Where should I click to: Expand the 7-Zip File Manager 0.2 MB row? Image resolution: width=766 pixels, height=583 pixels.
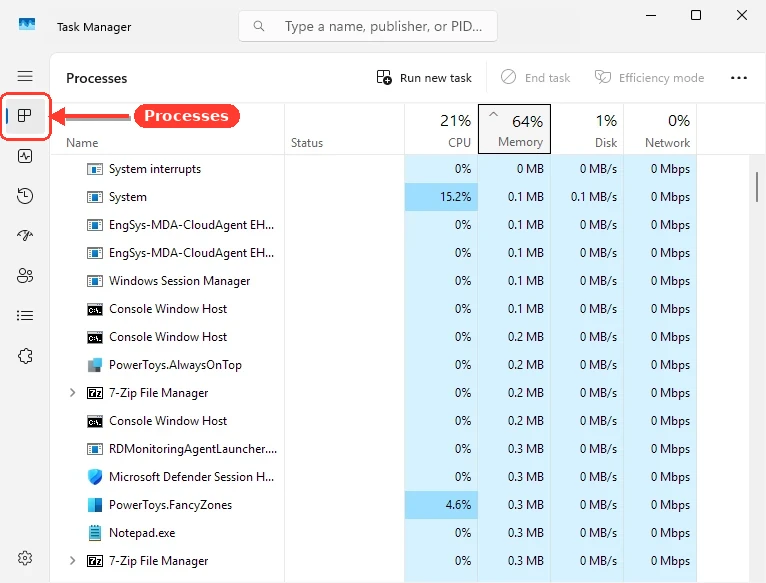[x=72, y=392]
